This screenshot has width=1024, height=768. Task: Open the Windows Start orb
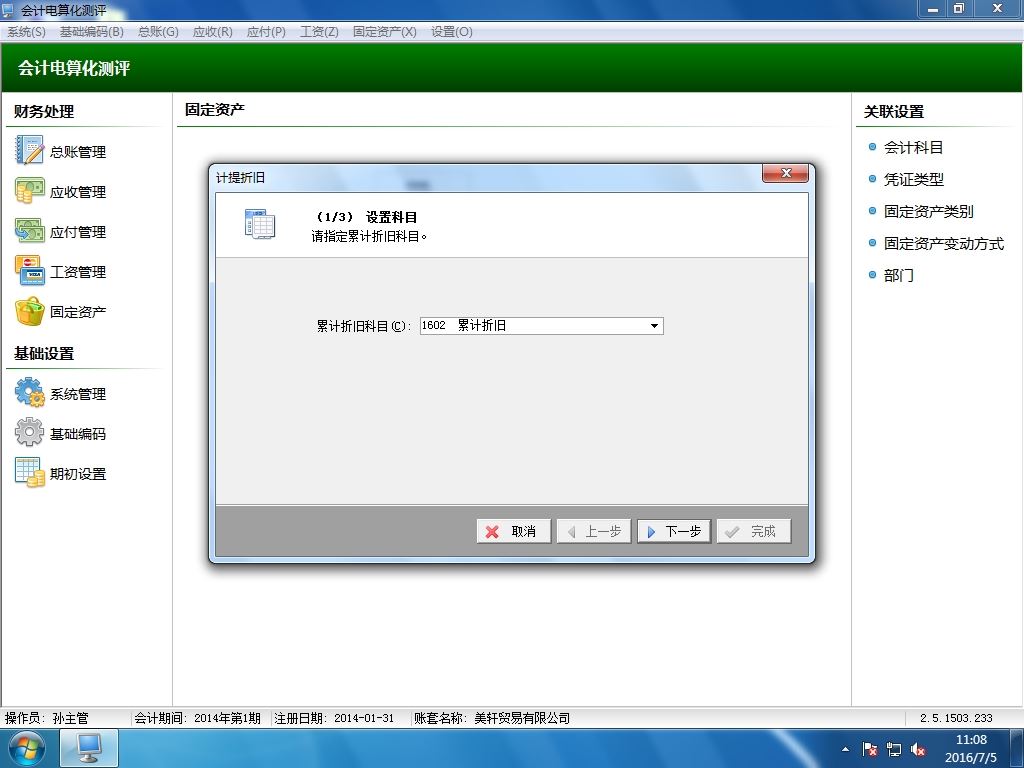pyautogui.click(x=27, y=748)
